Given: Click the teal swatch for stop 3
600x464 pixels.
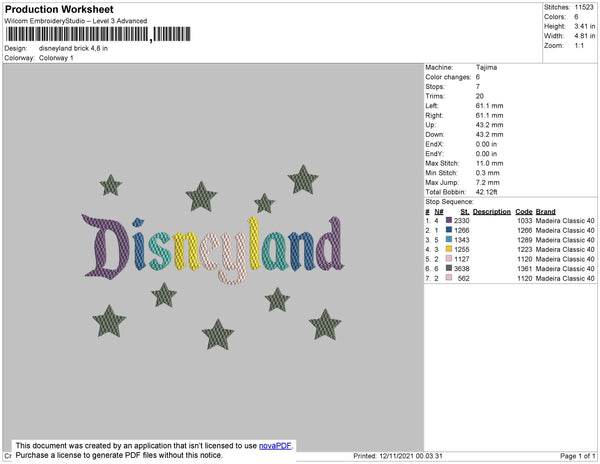Looking at the screenshot, I should [x=449, y=239].
